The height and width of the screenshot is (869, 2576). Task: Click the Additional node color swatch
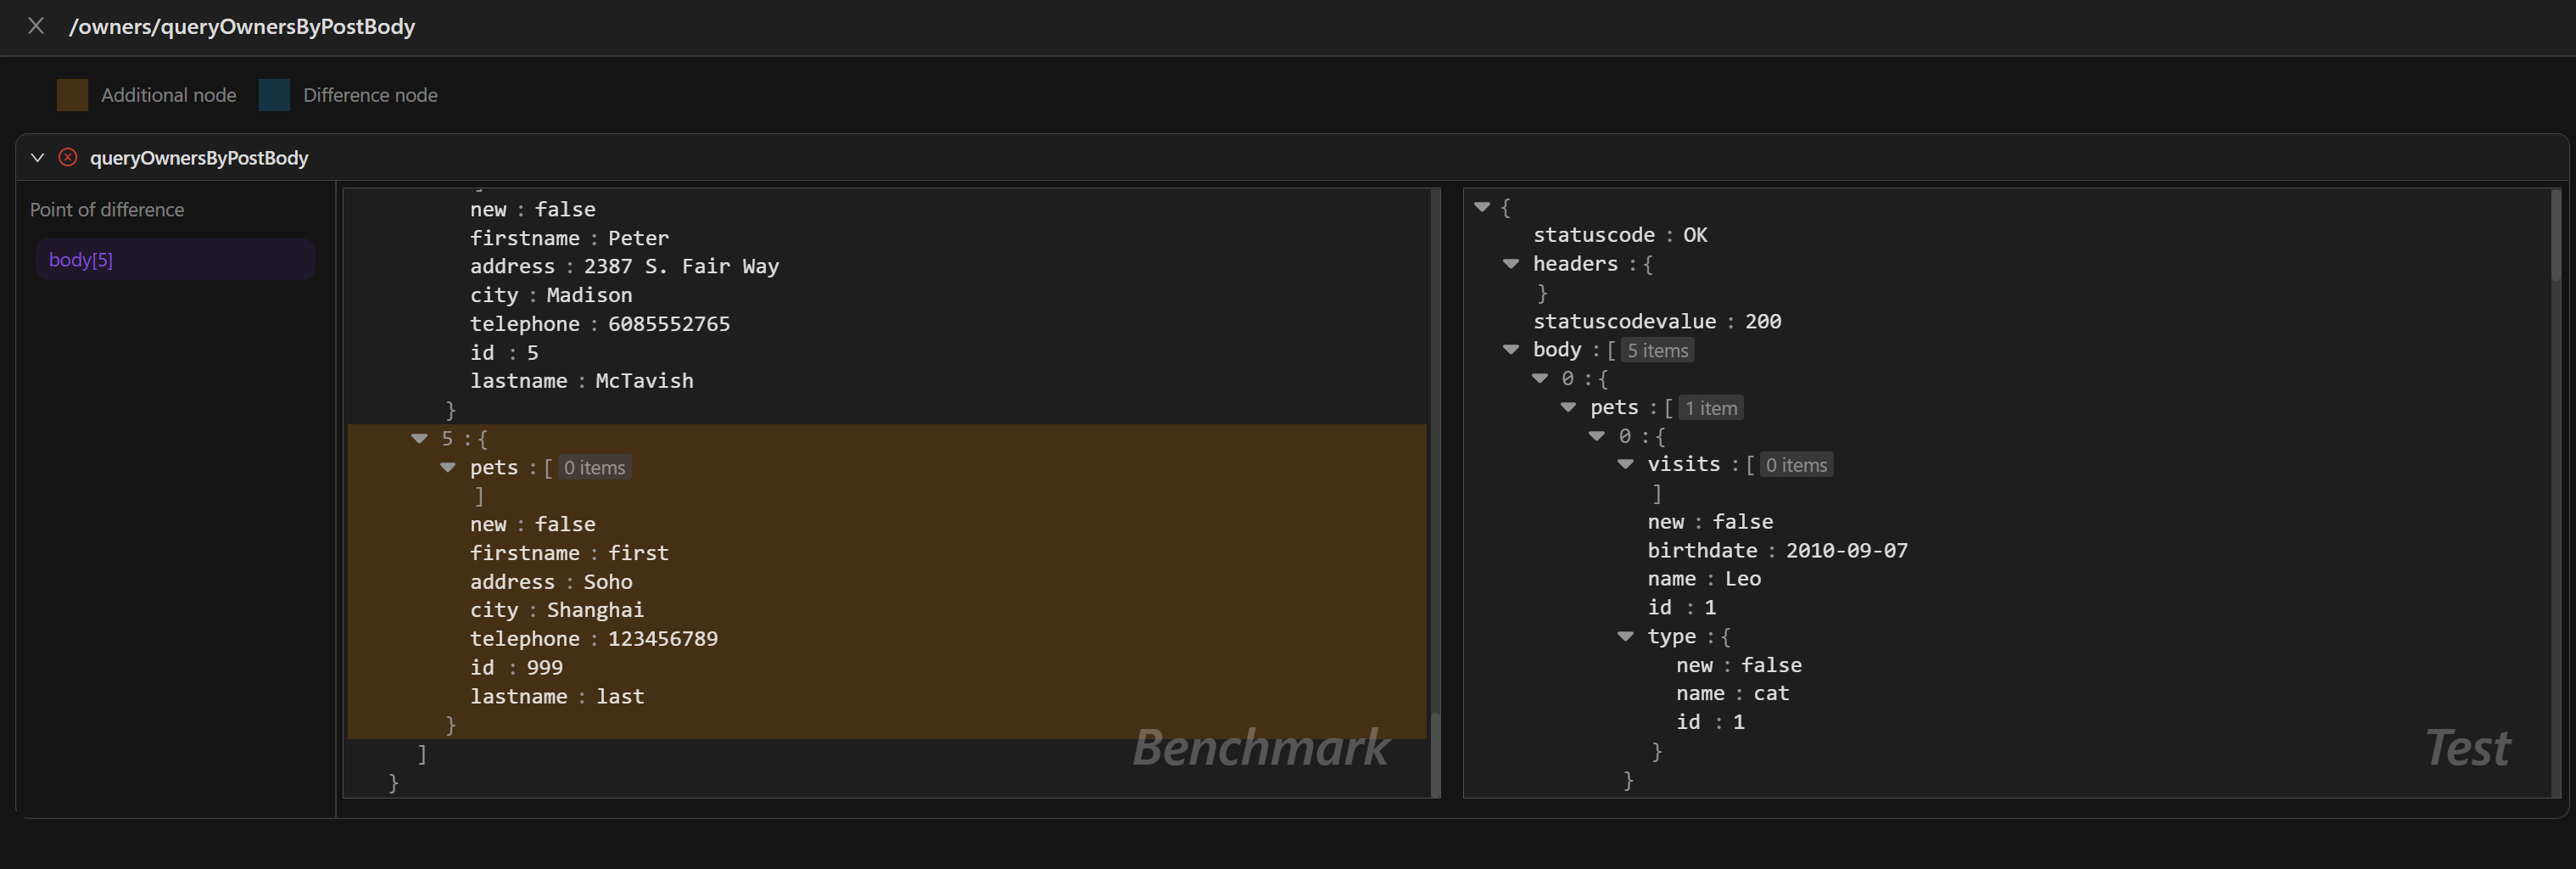click(72, 95)
